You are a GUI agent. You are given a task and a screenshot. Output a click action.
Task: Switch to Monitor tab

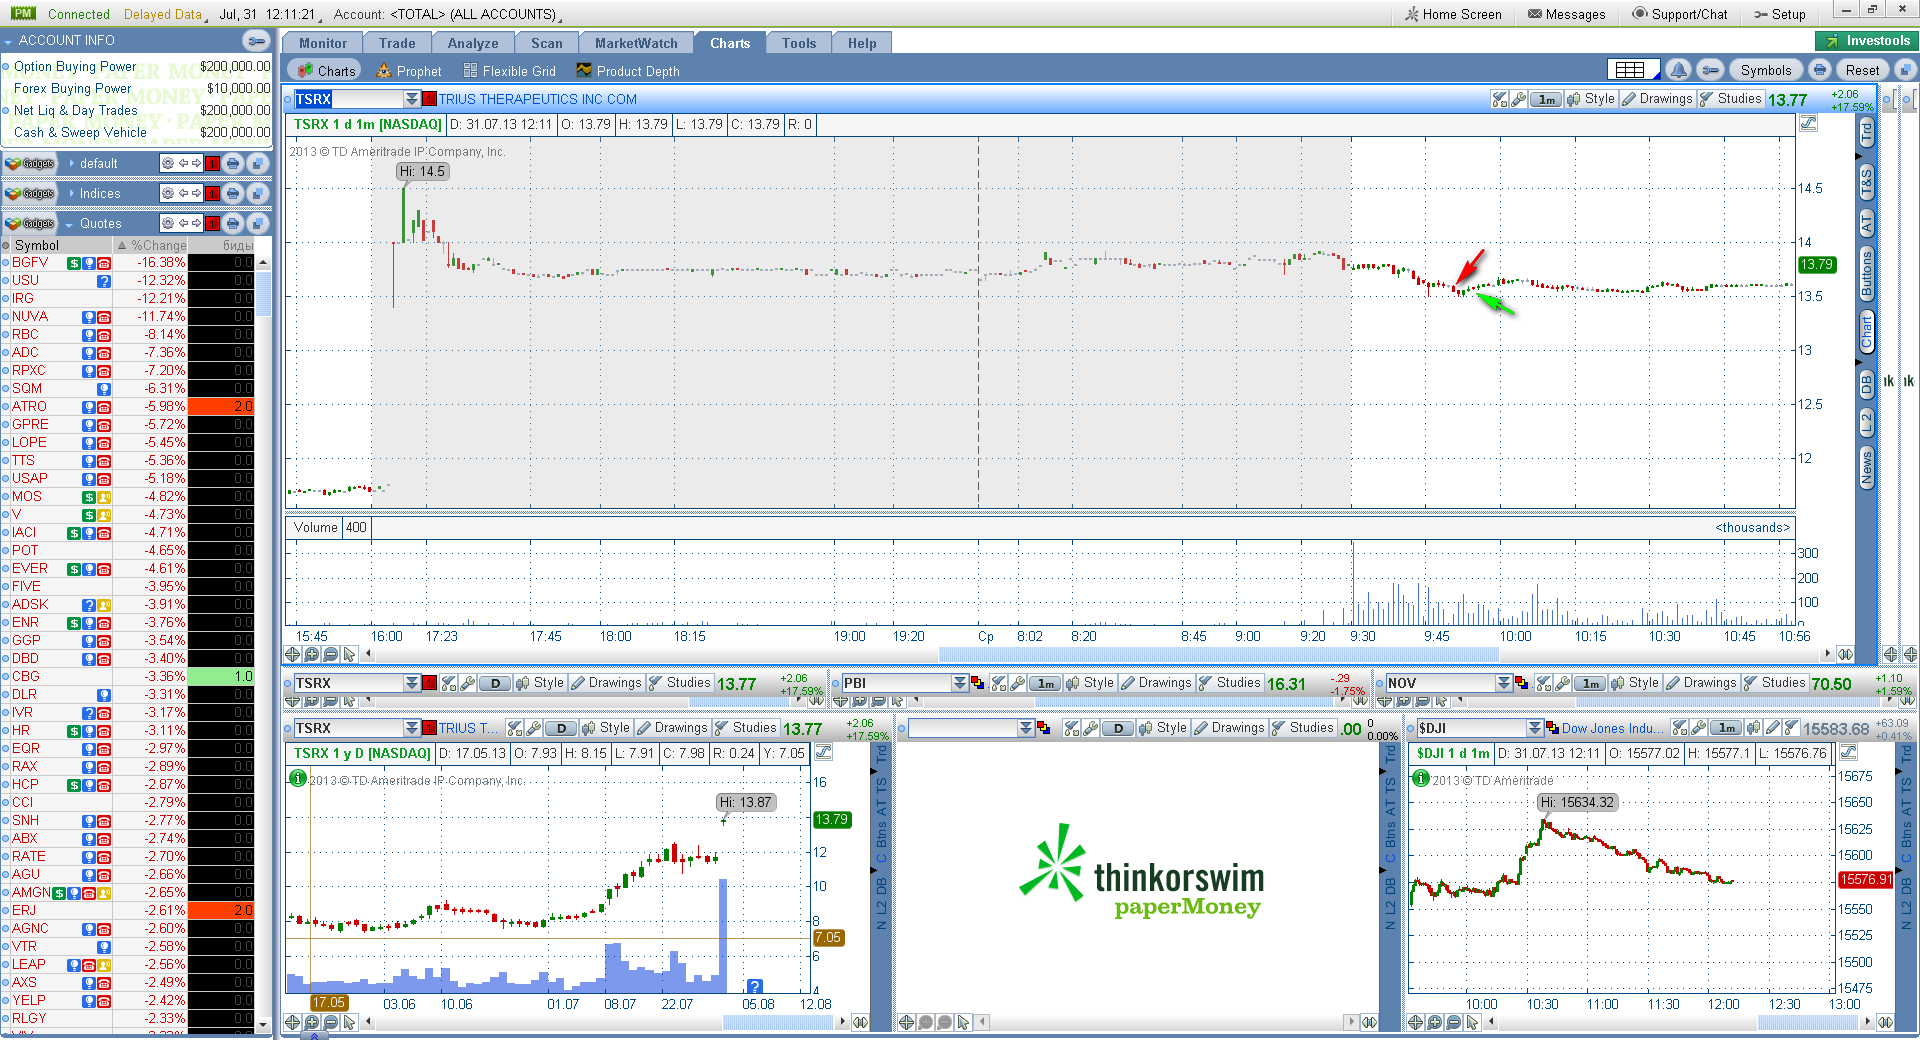click(x=322, y=43)
